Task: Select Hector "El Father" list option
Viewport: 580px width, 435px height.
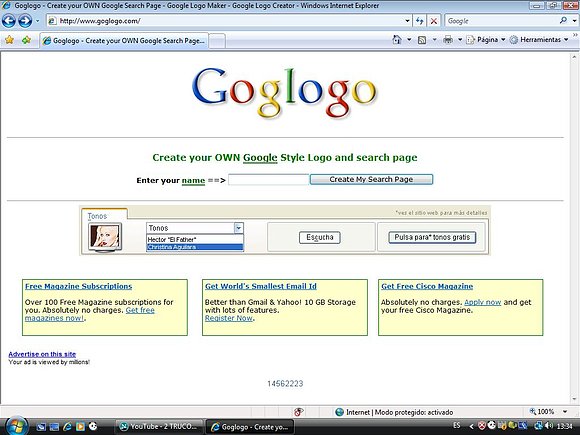Action: click(x=195, y=239)
